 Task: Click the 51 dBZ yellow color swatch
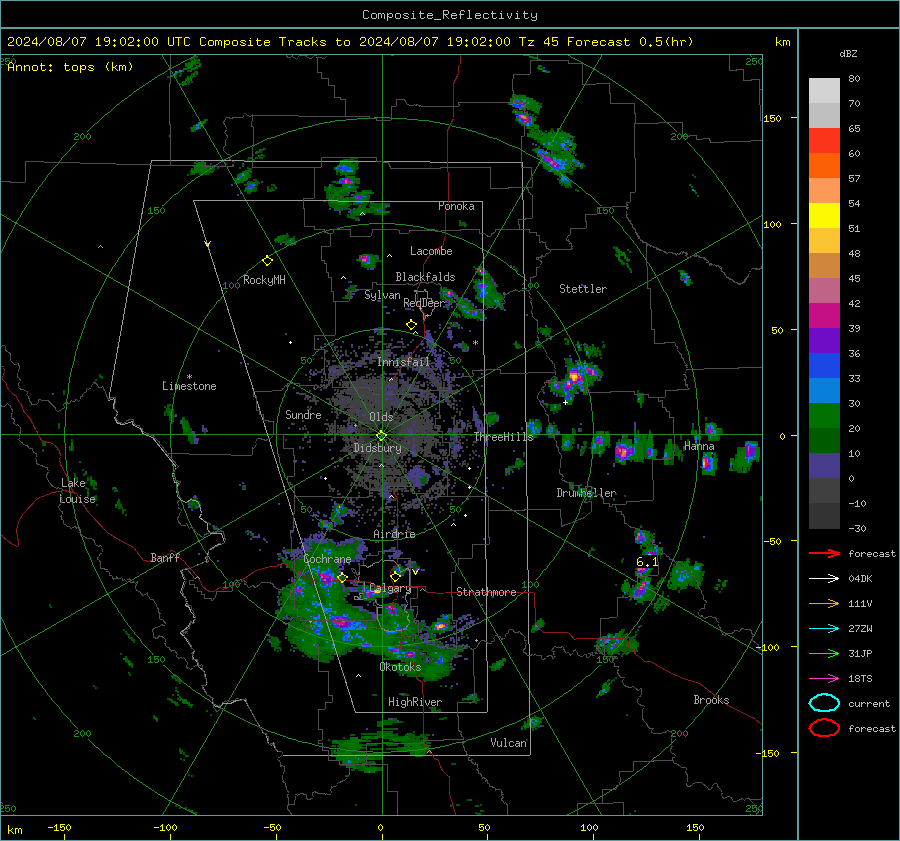coord(824,215)
